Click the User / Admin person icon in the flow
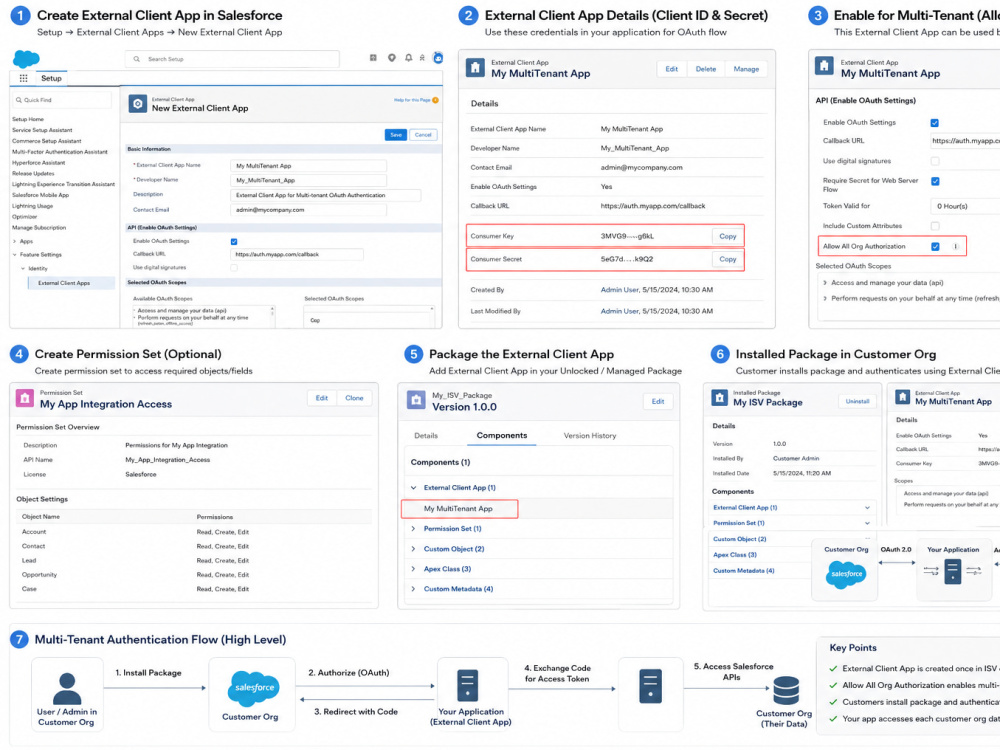Image resolution: width=1000 pixels, height=750 pixels. coord(66,689)
